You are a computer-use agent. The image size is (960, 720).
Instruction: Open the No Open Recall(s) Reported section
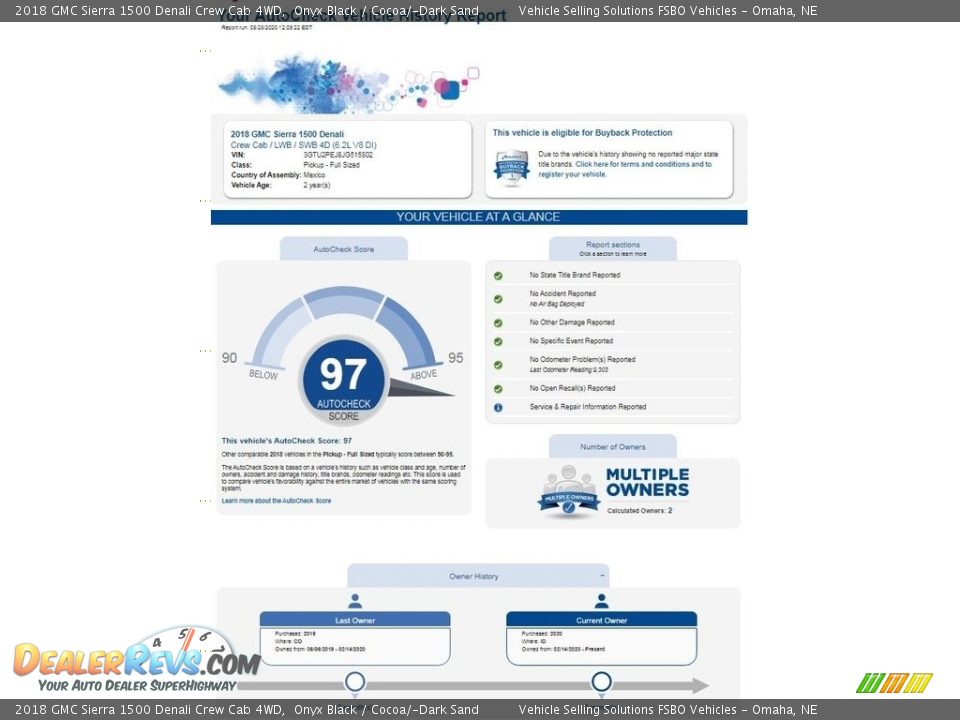(572, 388)
